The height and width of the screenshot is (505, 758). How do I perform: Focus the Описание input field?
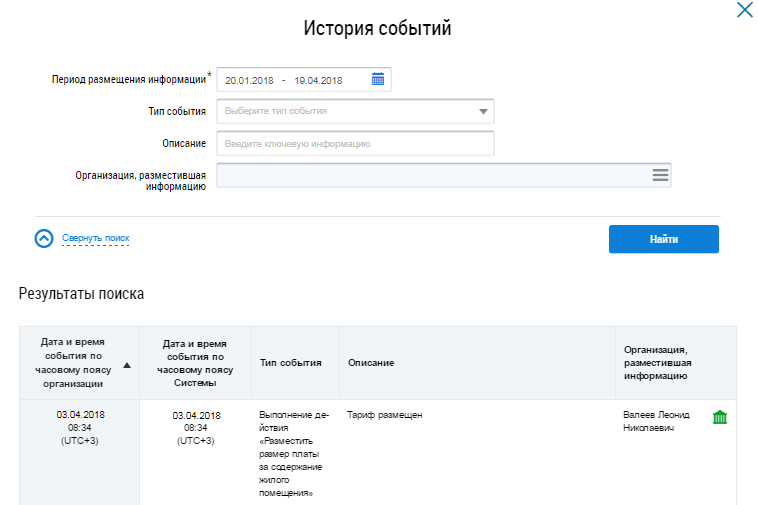[x=355, y=144]
